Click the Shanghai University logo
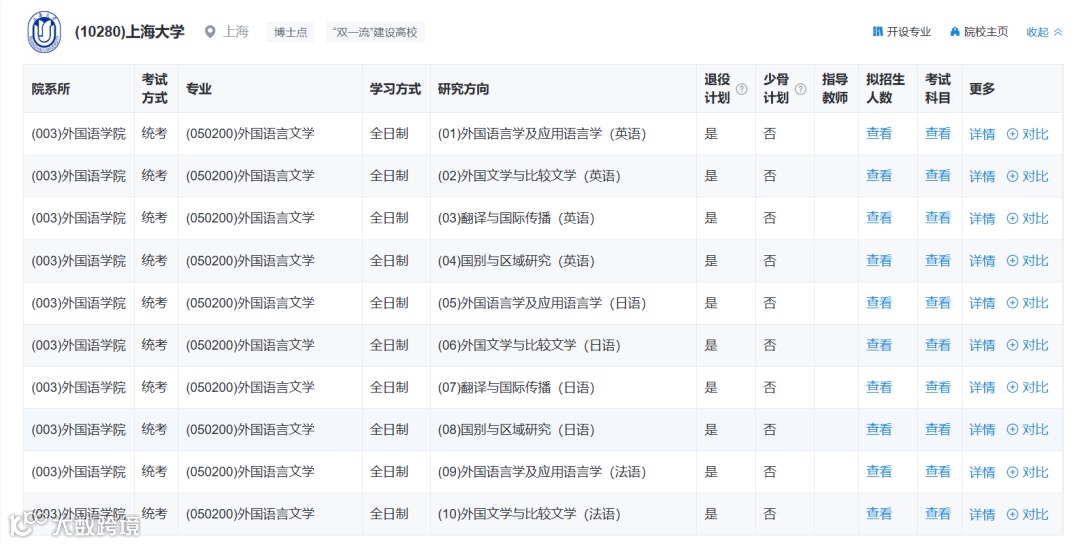 pyautogui.click(x=44, y=32)
